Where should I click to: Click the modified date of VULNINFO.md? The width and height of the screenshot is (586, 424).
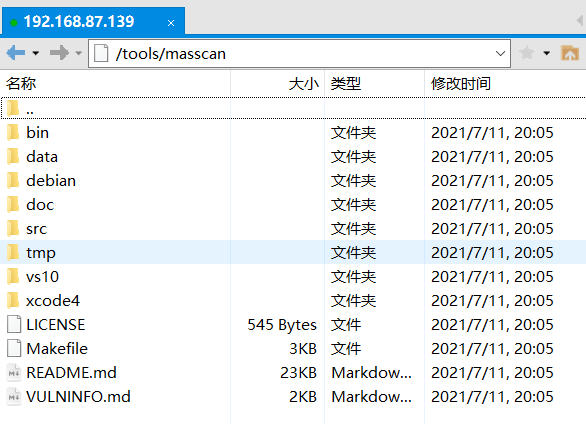492,396
